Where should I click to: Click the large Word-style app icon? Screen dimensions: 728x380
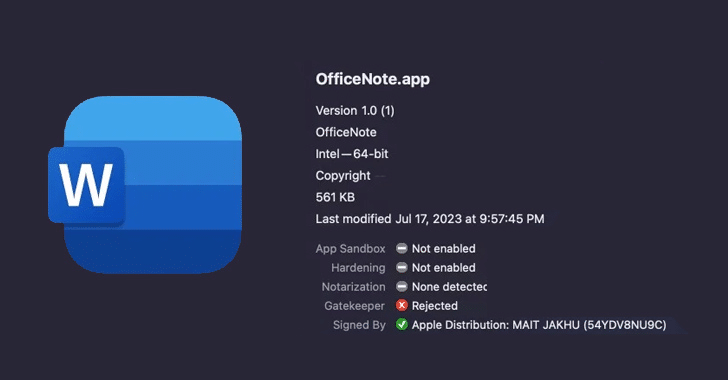pos(145,184)
